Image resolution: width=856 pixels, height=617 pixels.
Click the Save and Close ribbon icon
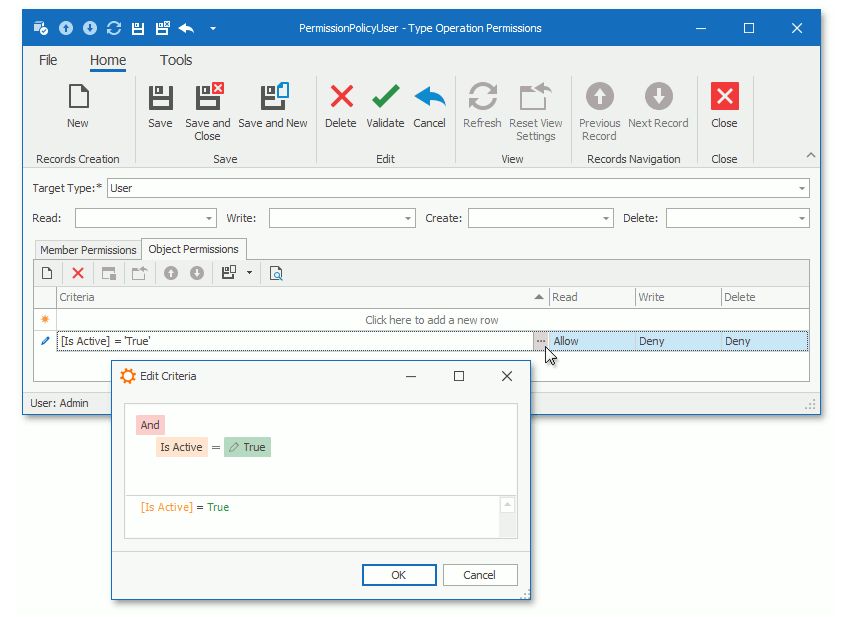(207, 97)
